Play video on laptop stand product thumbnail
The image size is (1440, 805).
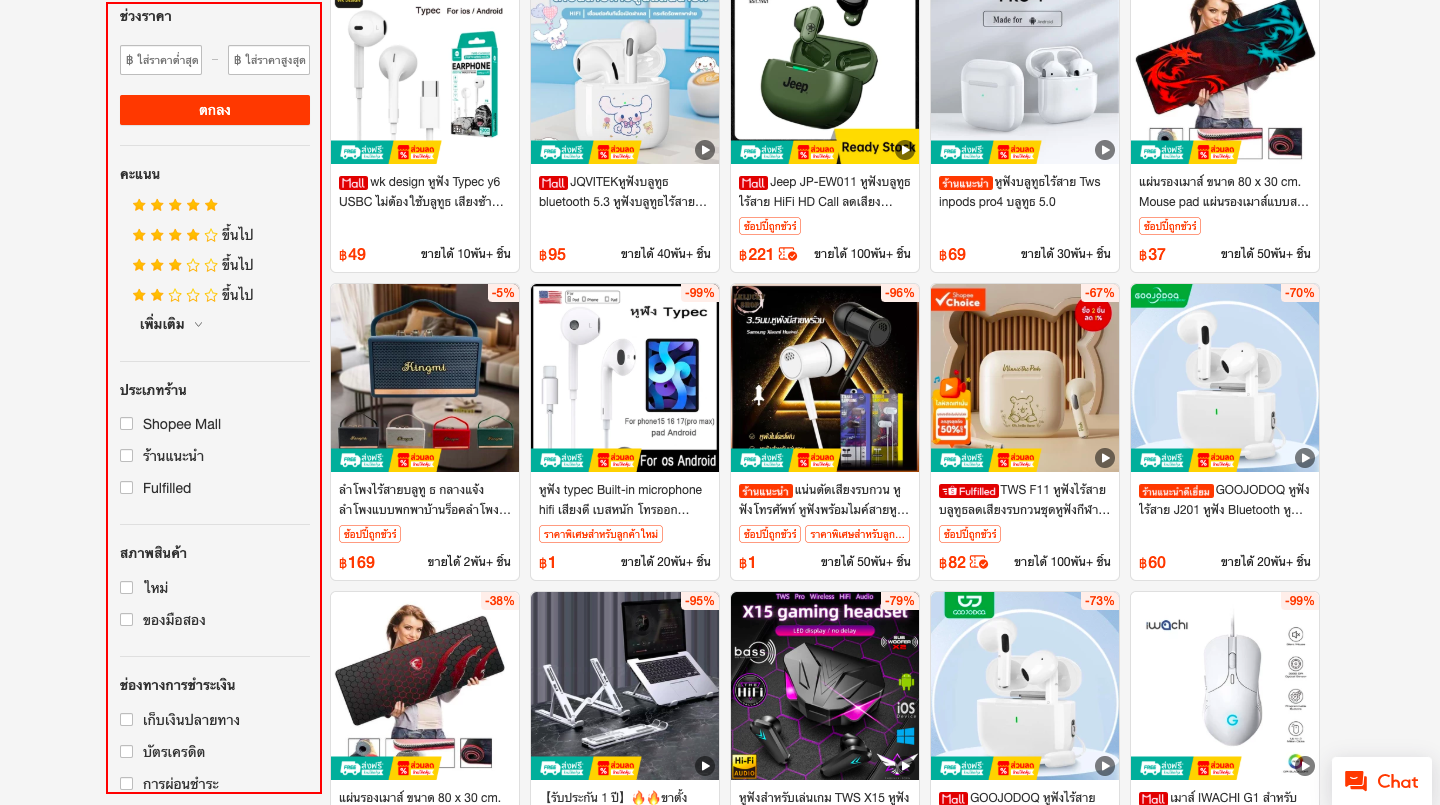click(705, 766)
